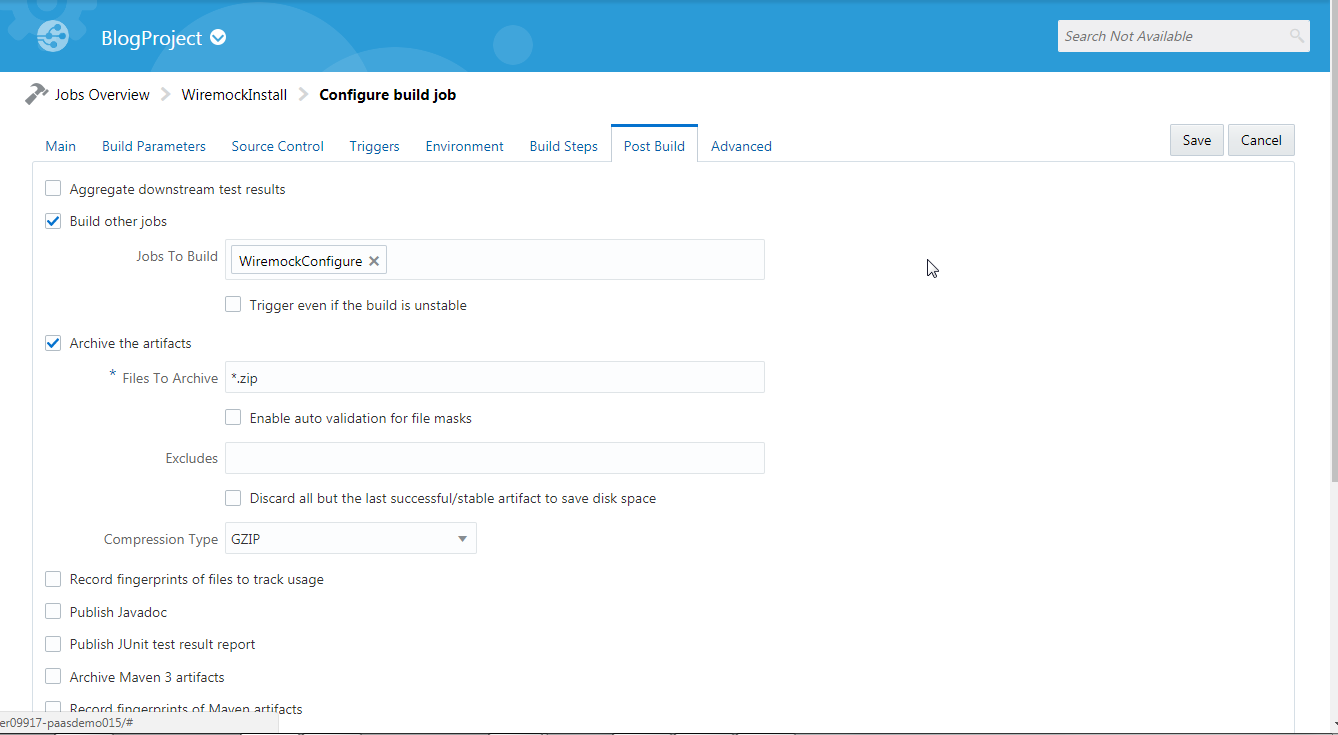
Task: Click the search magnifier icon
Action: click(1296, 36)
